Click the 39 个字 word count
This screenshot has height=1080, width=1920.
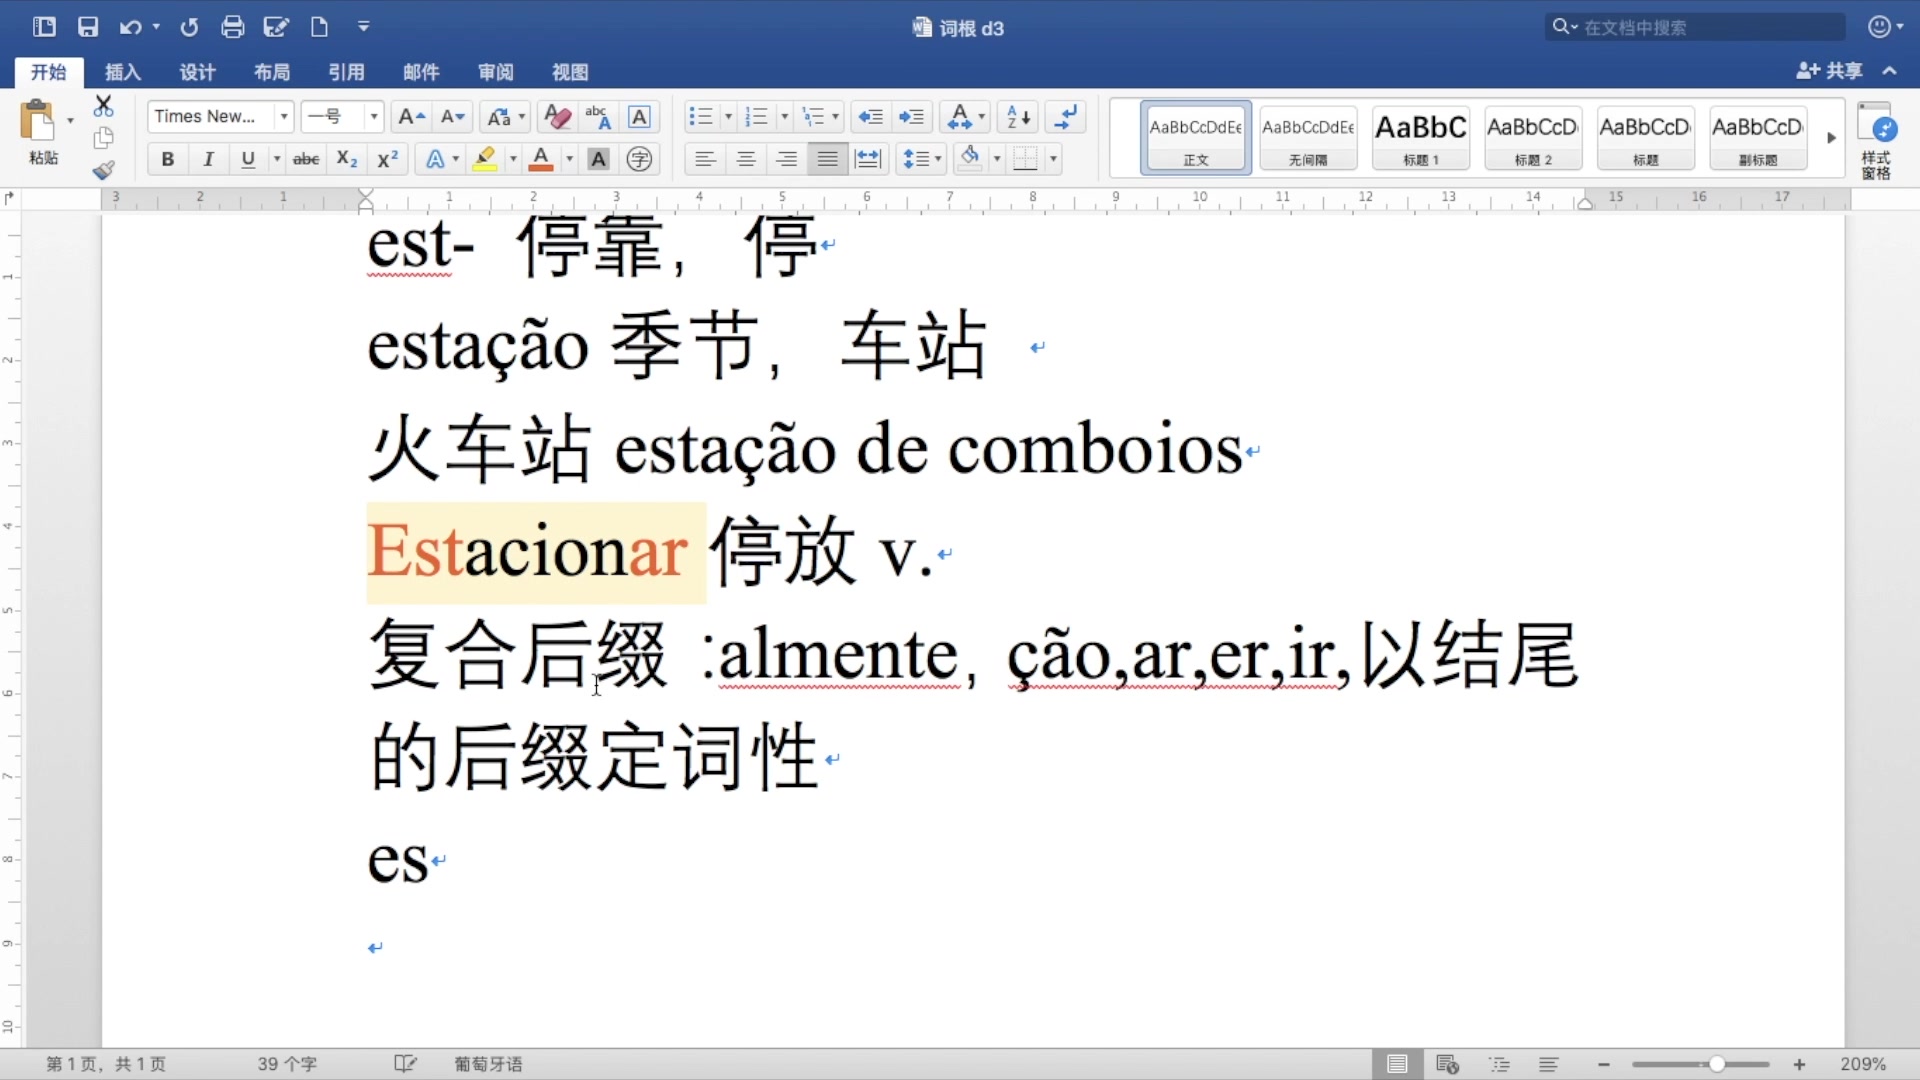click(x=287, y=1064)
